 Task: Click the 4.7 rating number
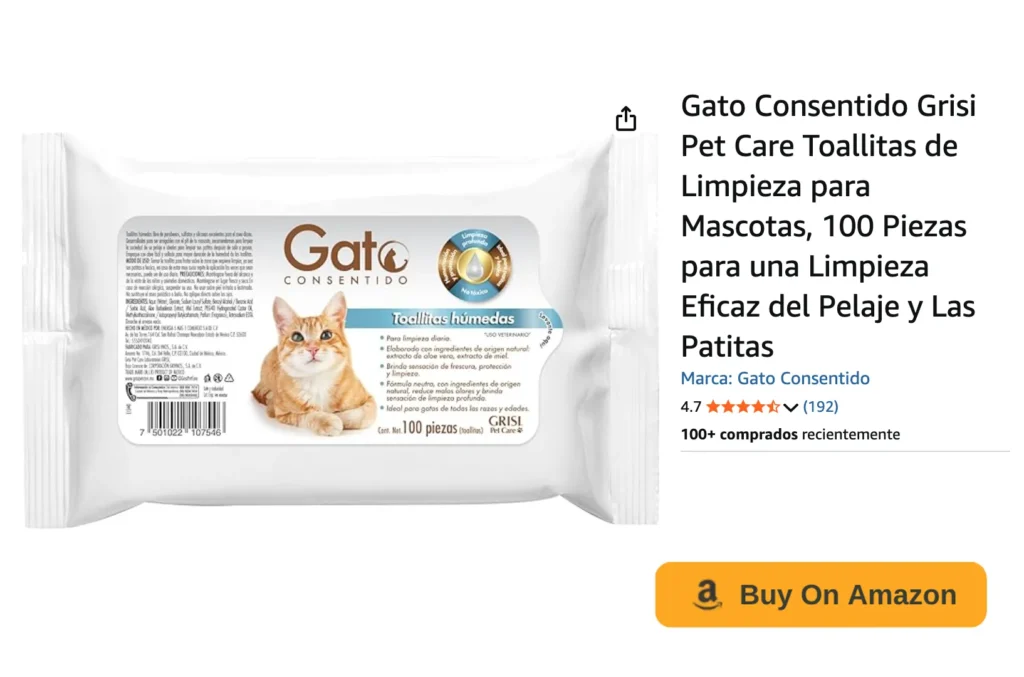tap(690, 407)
